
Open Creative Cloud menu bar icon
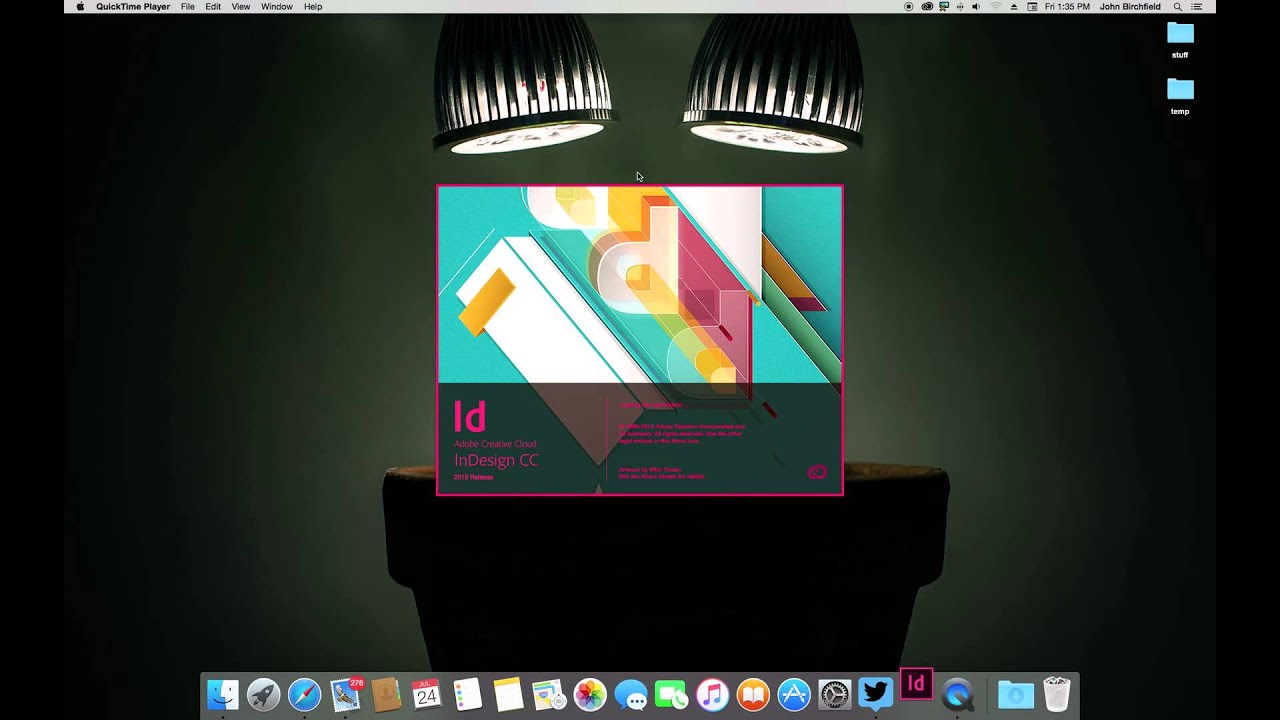[927, 6]
